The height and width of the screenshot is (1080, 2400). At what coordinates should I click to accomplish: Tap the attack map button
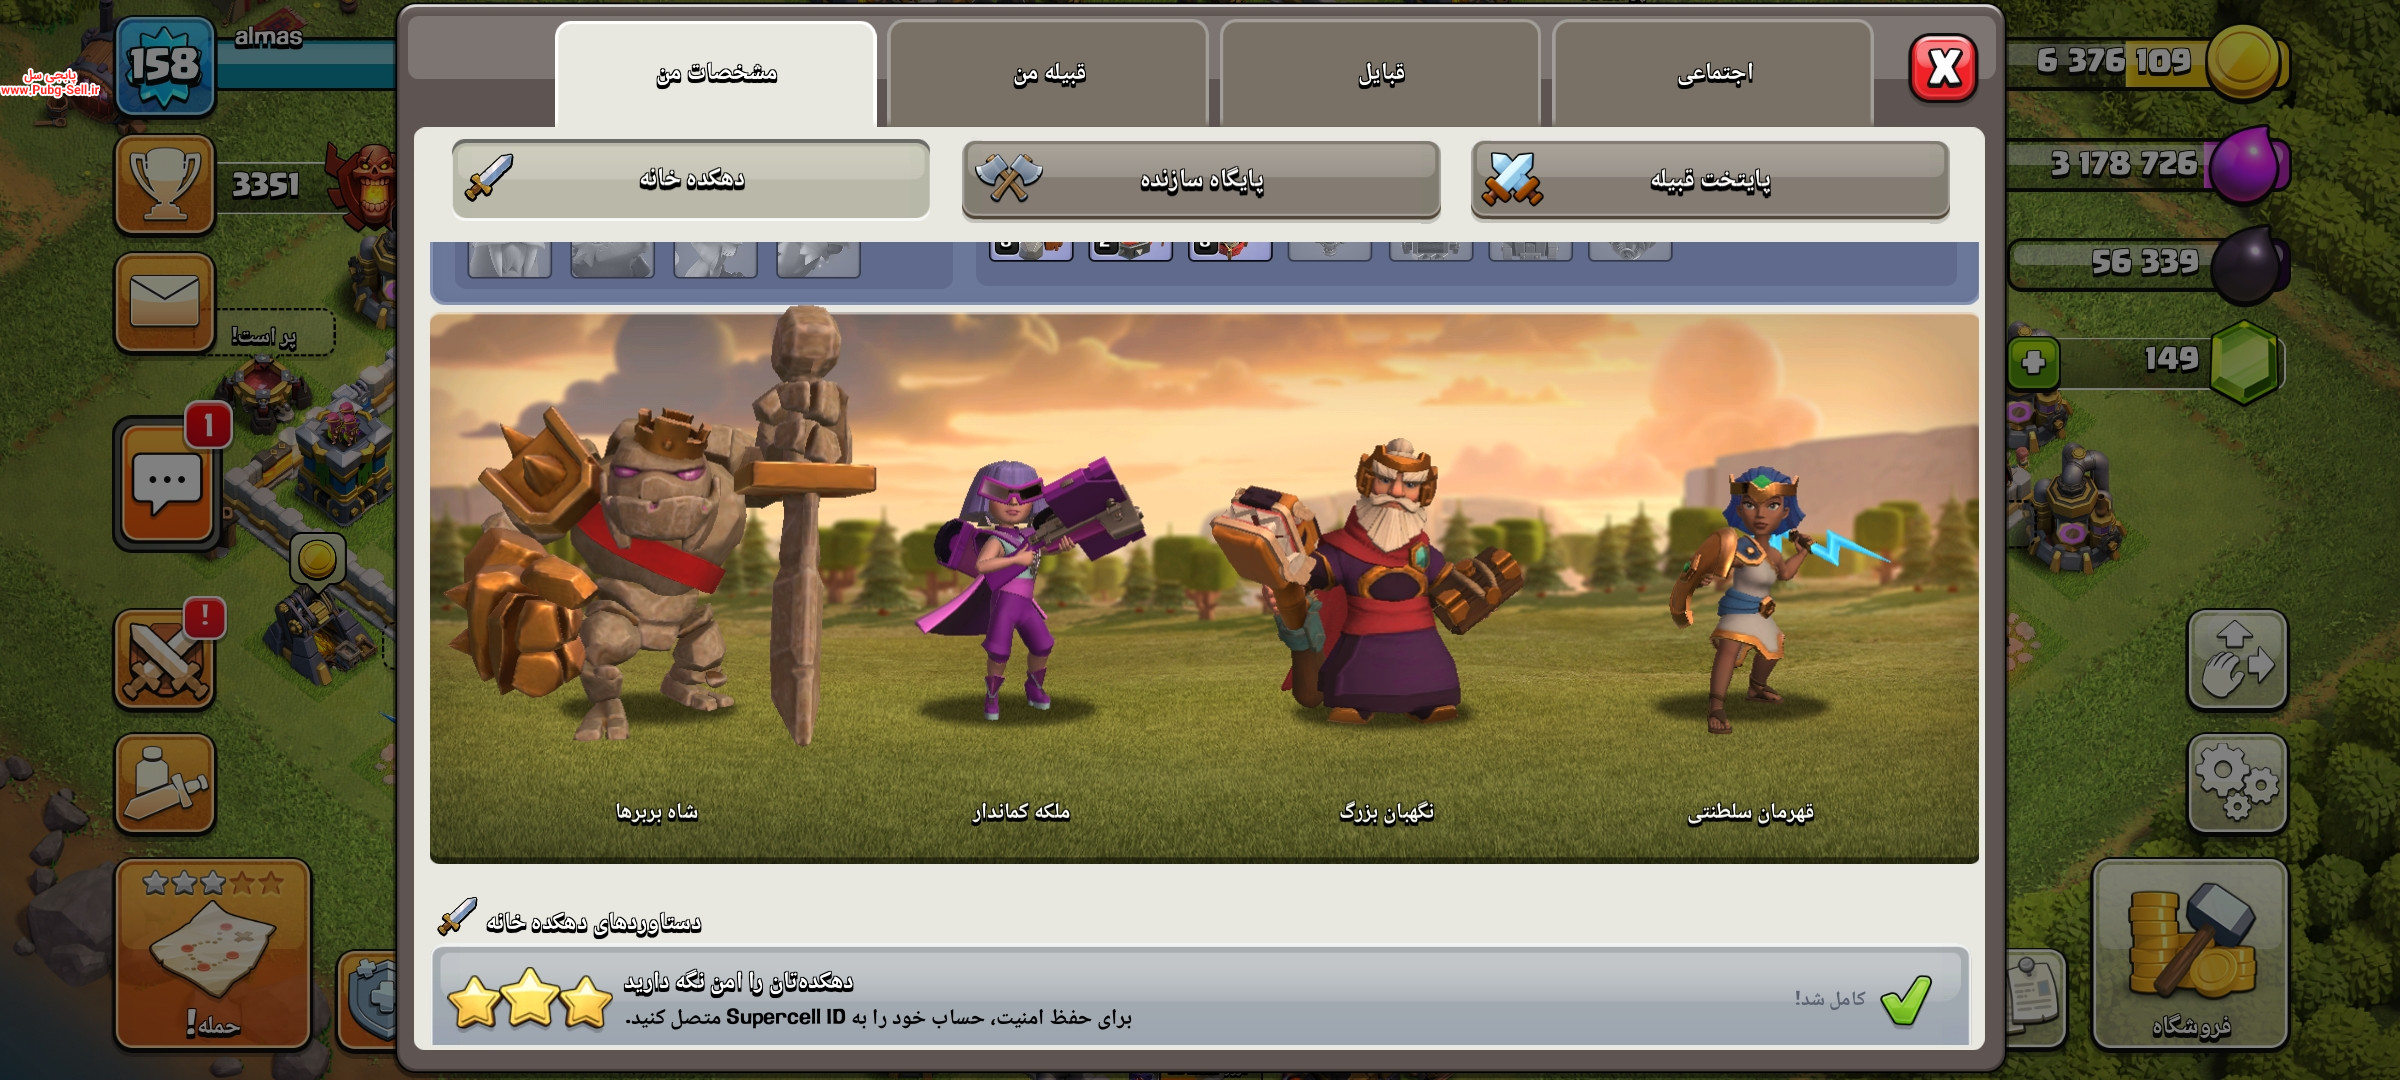[x=212, y=955]
